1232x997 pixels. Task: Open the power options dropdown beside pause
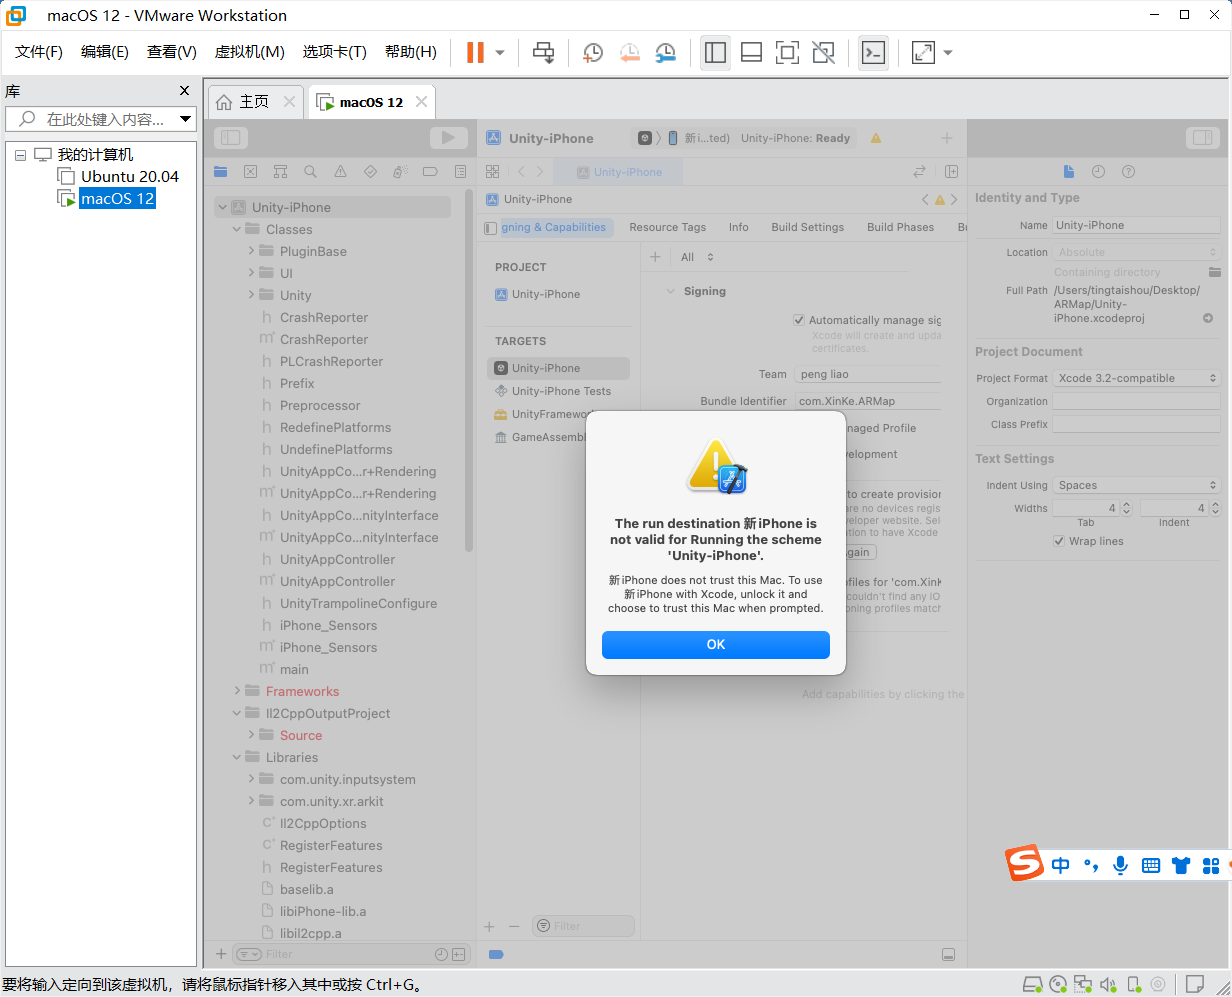pyautogui.click(x=500, y=52)
